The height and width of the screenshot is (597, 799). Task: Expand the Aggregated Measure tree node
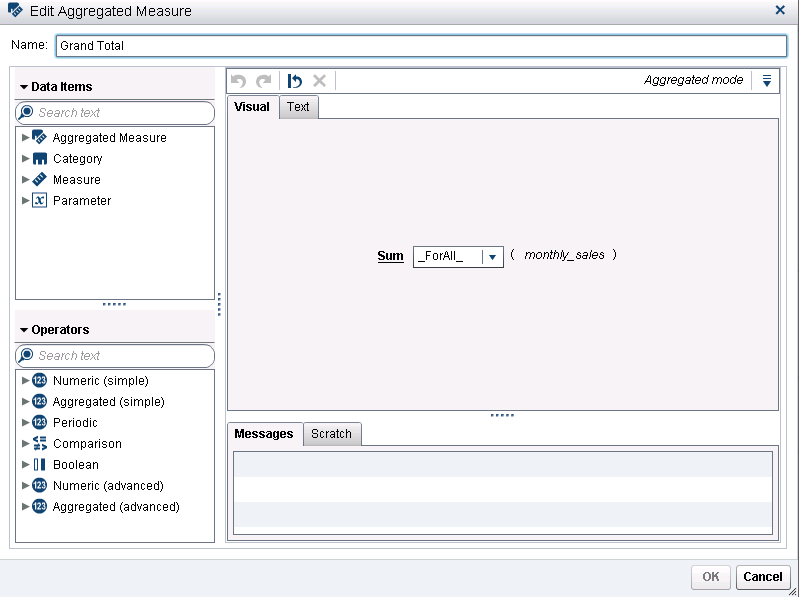click(25, 138)
